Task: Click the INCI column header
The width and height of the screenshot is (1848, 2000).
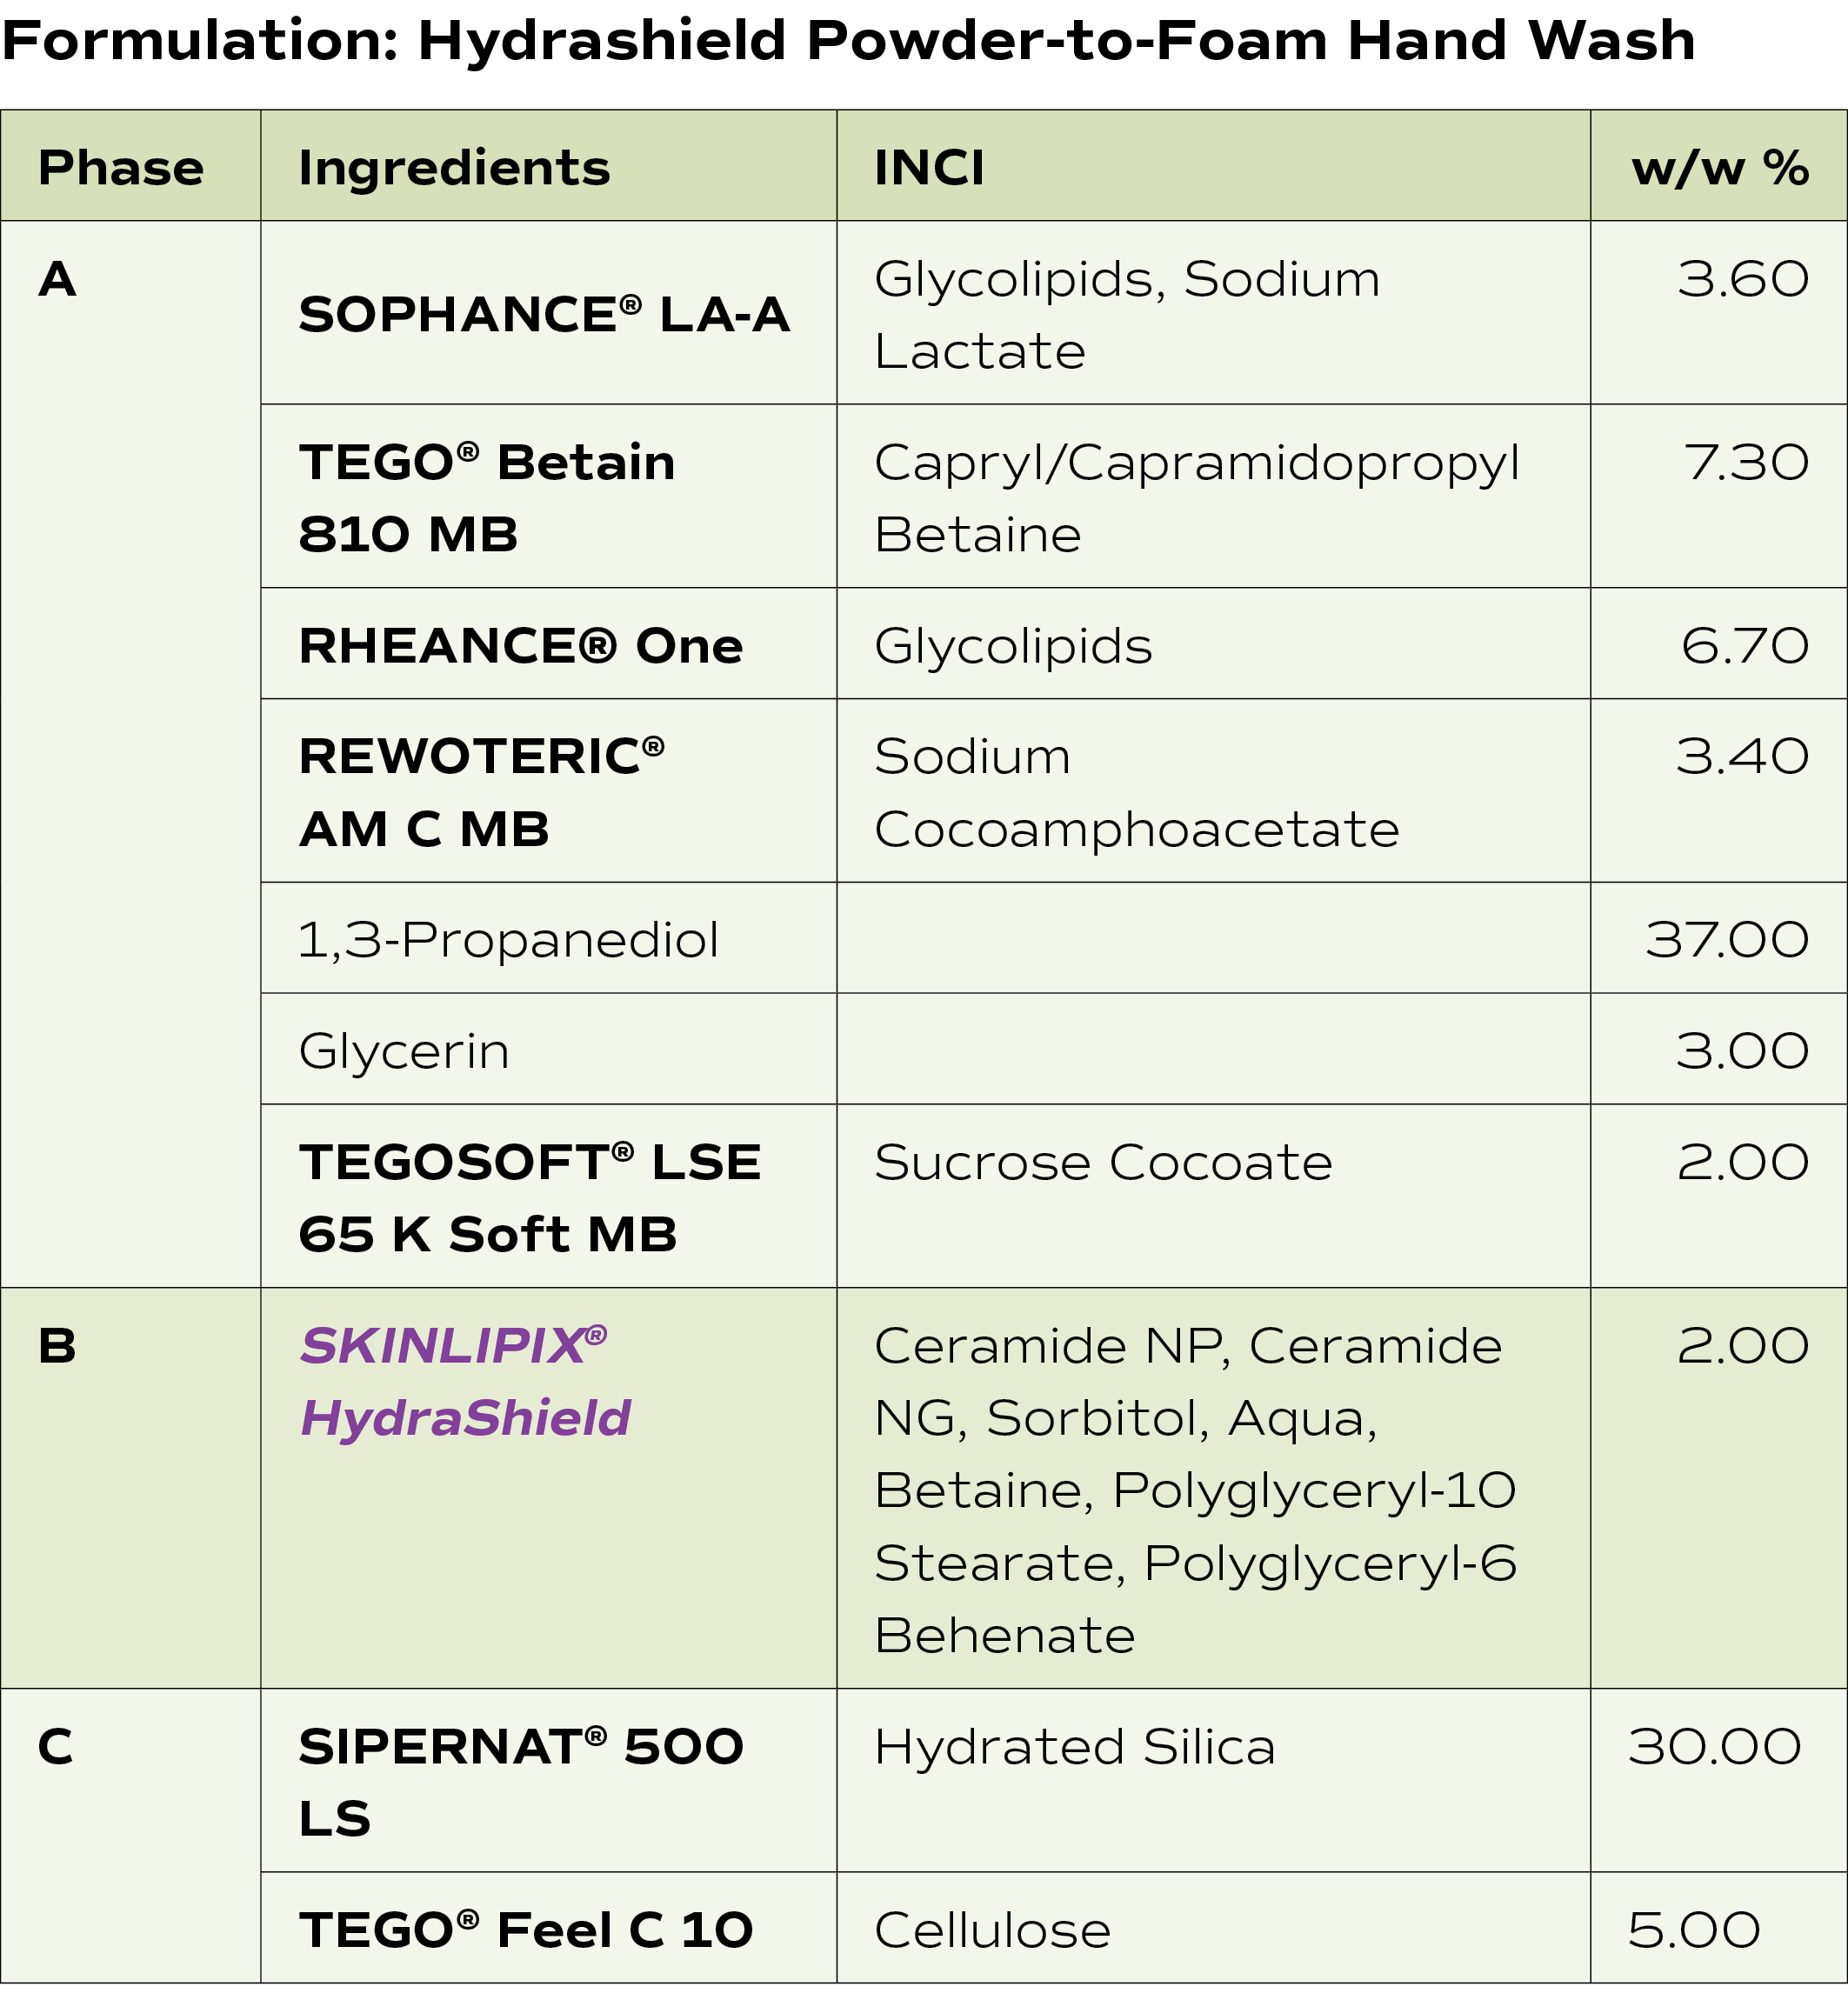Action: tap(929, 167)
